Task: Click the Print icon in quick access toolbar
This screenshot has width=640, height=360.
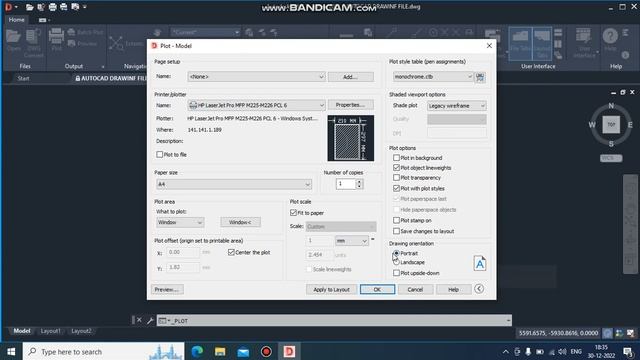Action: click(53, 7)
